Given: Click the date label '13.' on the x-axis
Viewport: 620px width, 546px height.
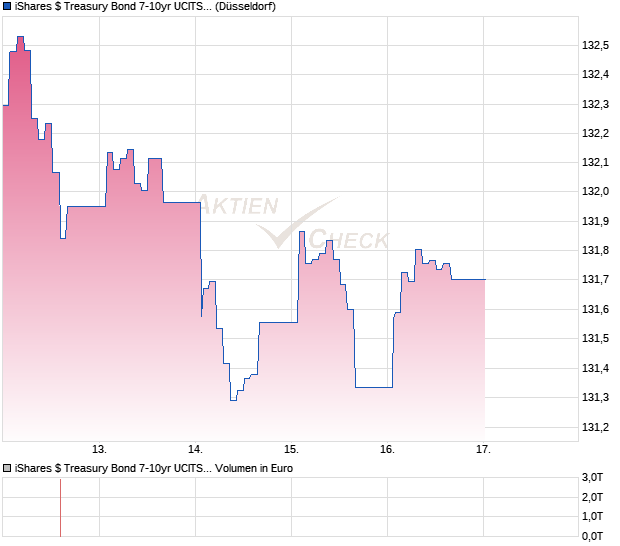Looking at the screenshot, I should (99, 450).
